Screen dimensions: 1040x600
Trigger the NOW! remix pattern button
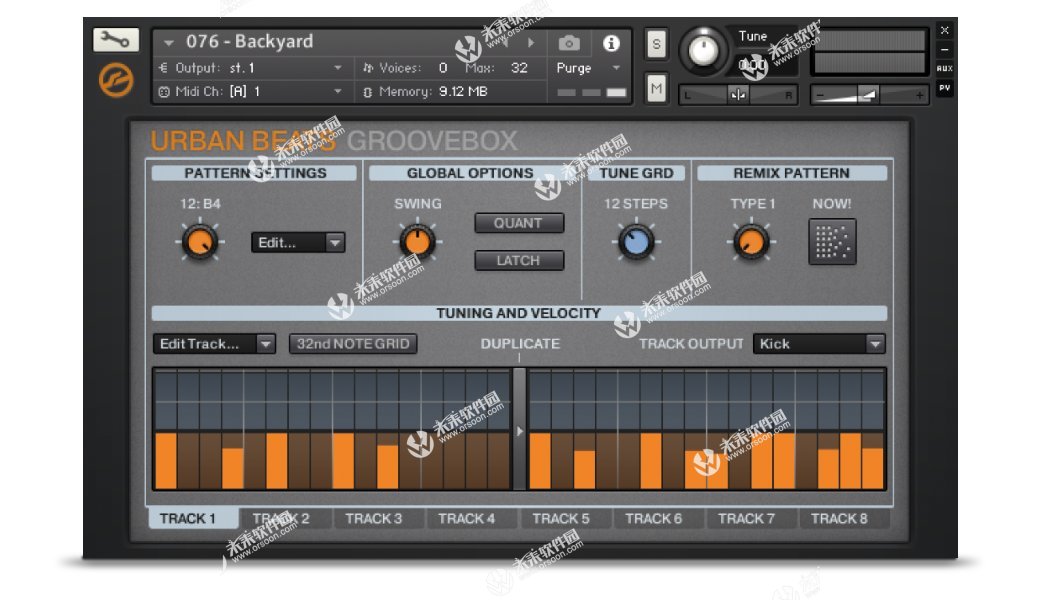click(x=832, y=241)
